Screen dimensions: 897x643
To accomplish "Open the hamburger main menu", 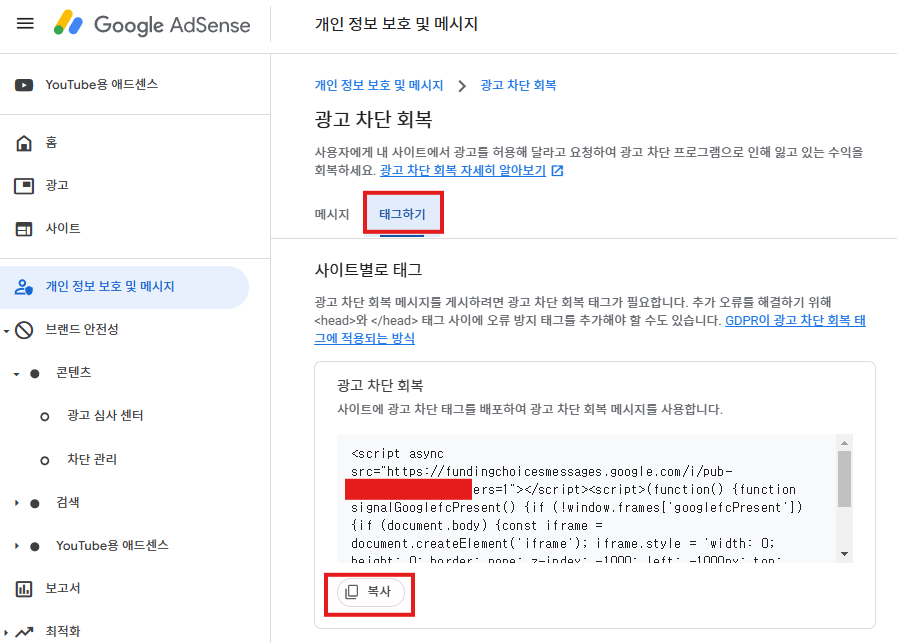I will click(x=25, y=23).
